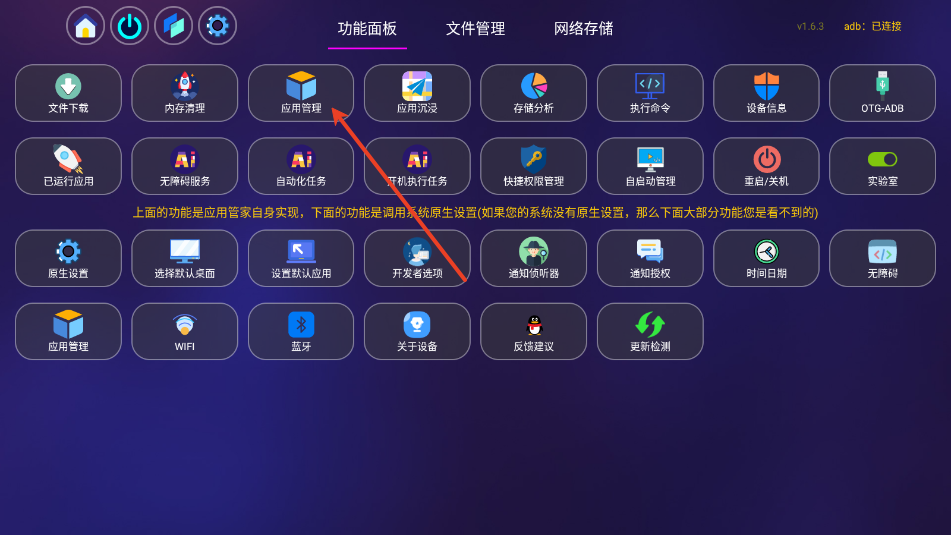Open the gear settings icon in top bar
The width and height of the screenshot is (951, 535).
(217, 26)
